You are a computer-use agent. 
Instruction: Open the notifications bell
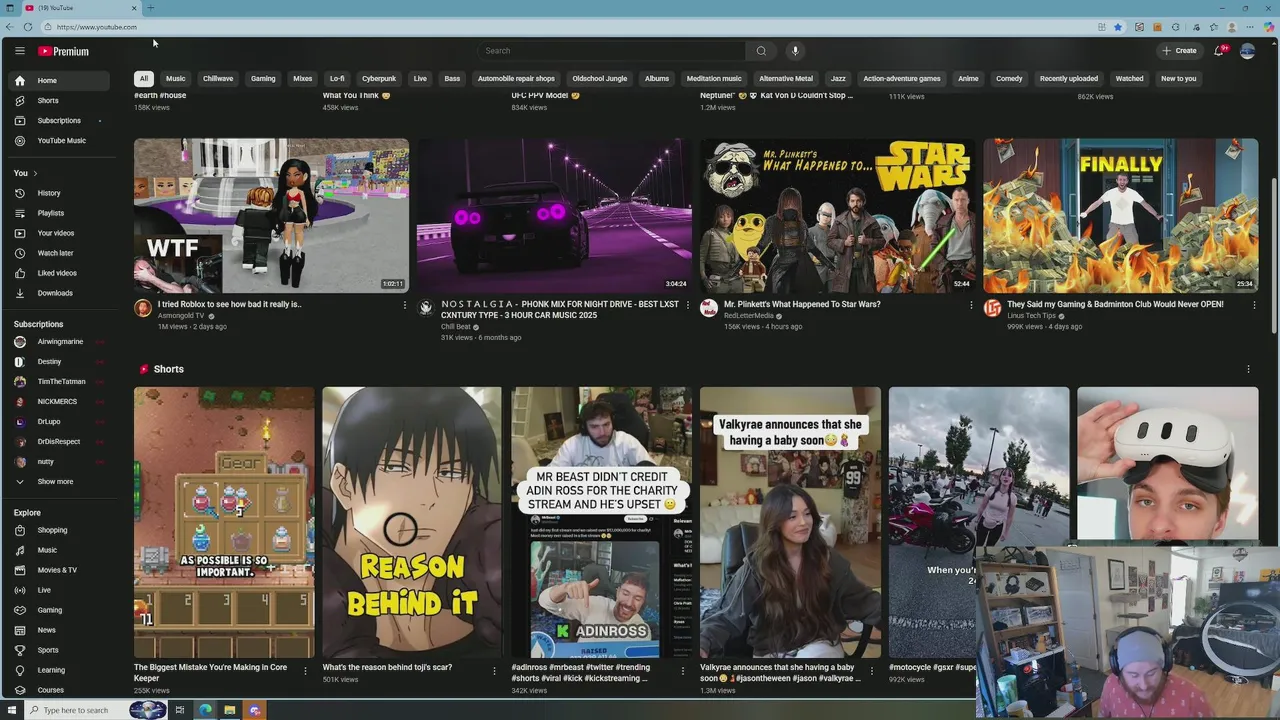(1219, 51)
